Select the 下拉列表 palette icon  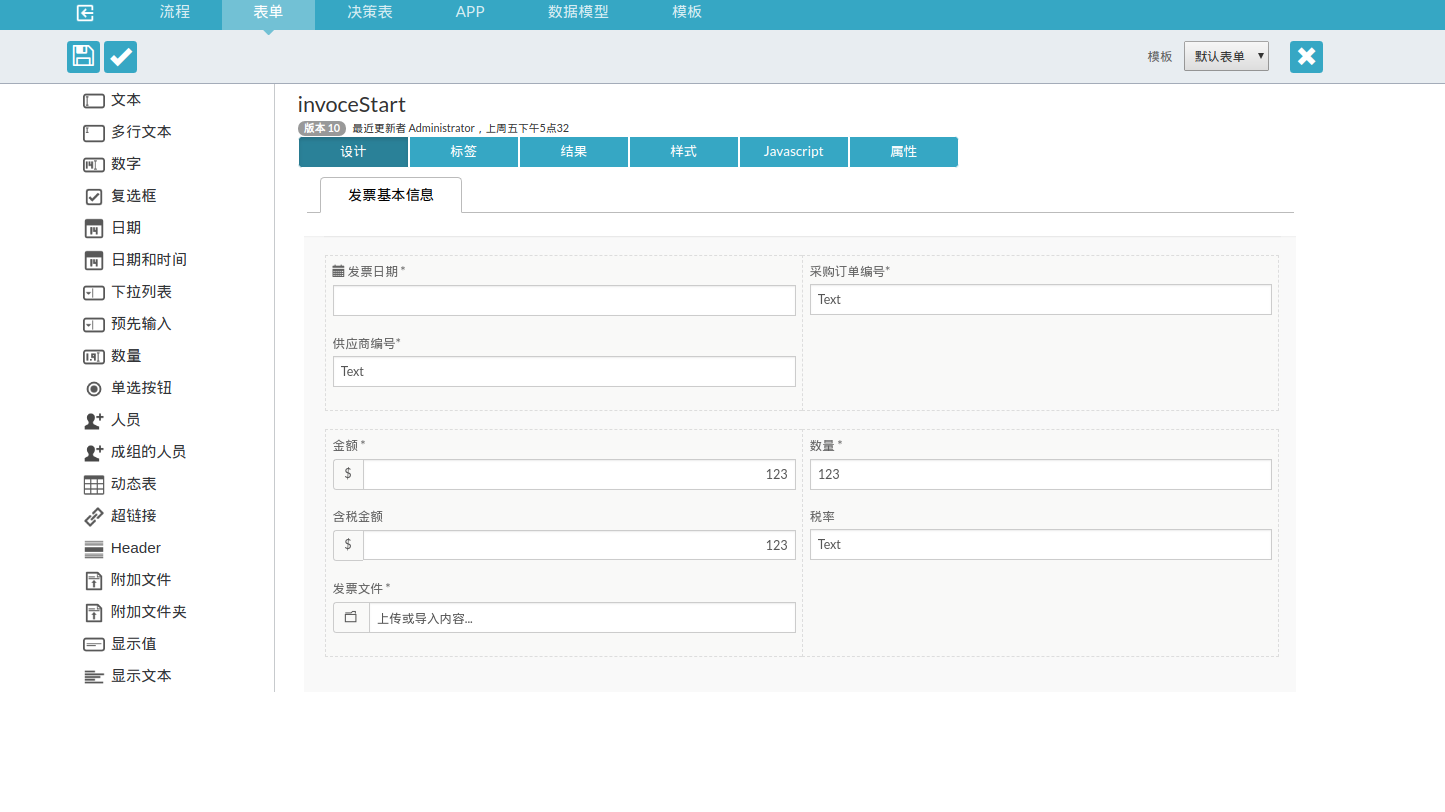point(94,293)
